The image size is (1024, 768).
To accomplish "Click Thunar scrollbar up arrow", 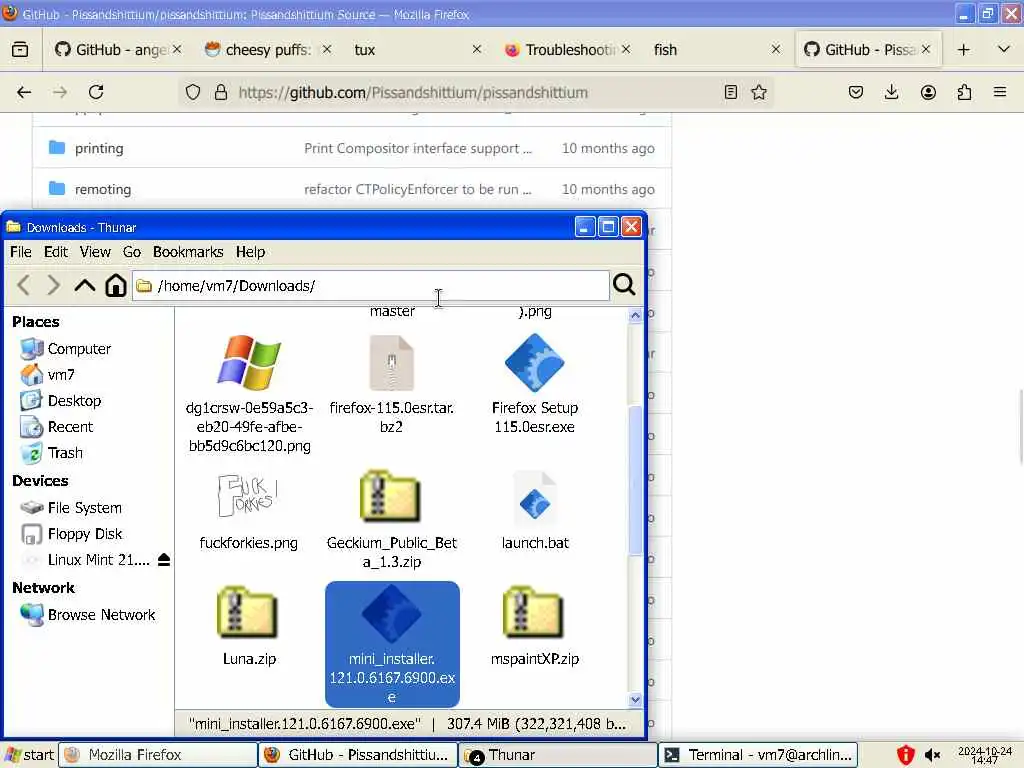I will [635, 315].
